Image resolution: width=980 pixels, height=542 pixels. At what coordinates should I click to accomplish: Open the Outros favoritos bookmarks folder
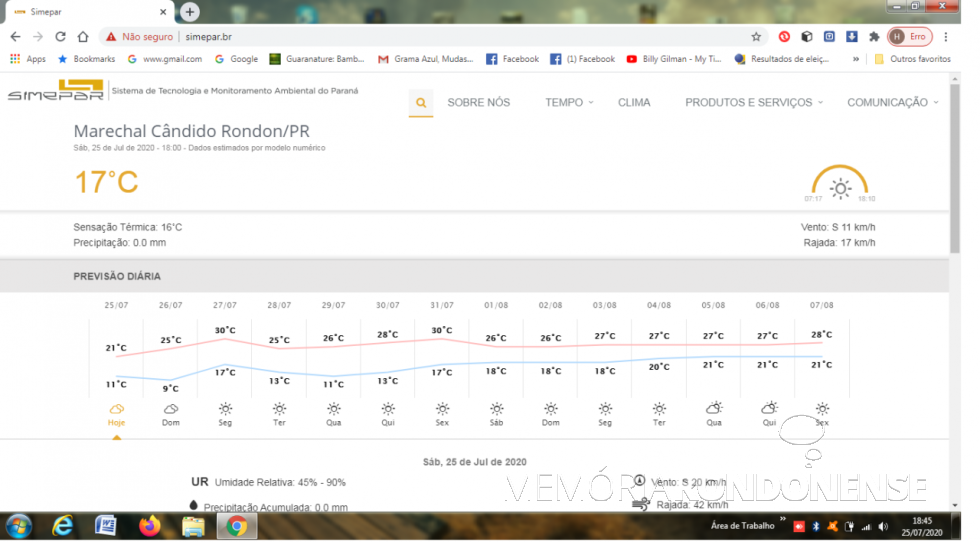912,59
